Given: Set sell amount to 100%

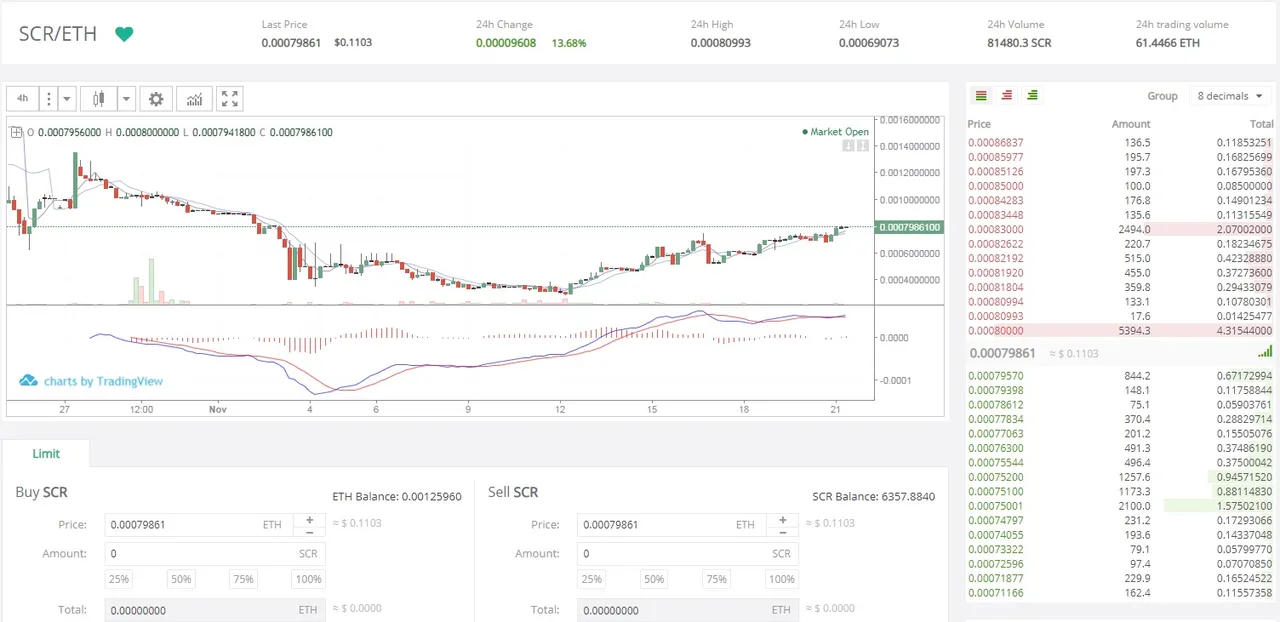Looking at the screenshot, I should coord(781,579).
